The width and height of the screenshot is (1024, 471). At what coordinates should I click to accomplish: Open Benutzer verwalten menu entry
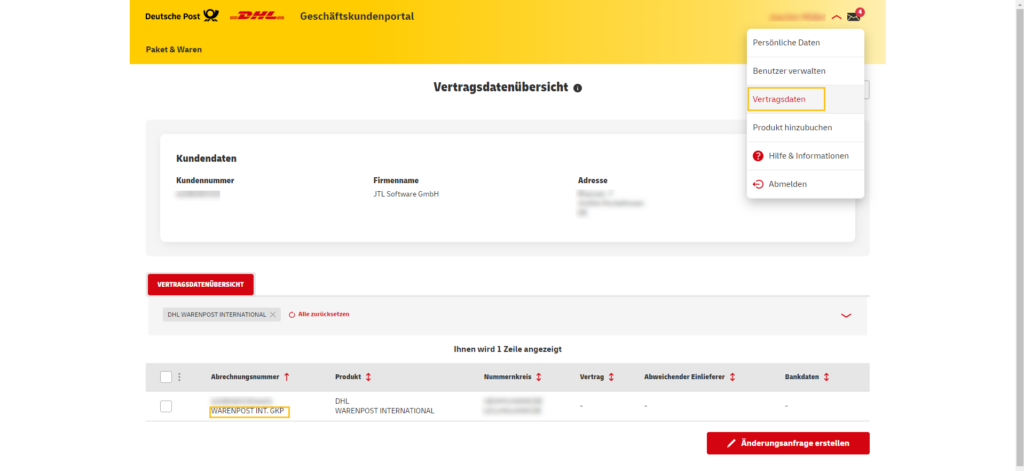805,71
